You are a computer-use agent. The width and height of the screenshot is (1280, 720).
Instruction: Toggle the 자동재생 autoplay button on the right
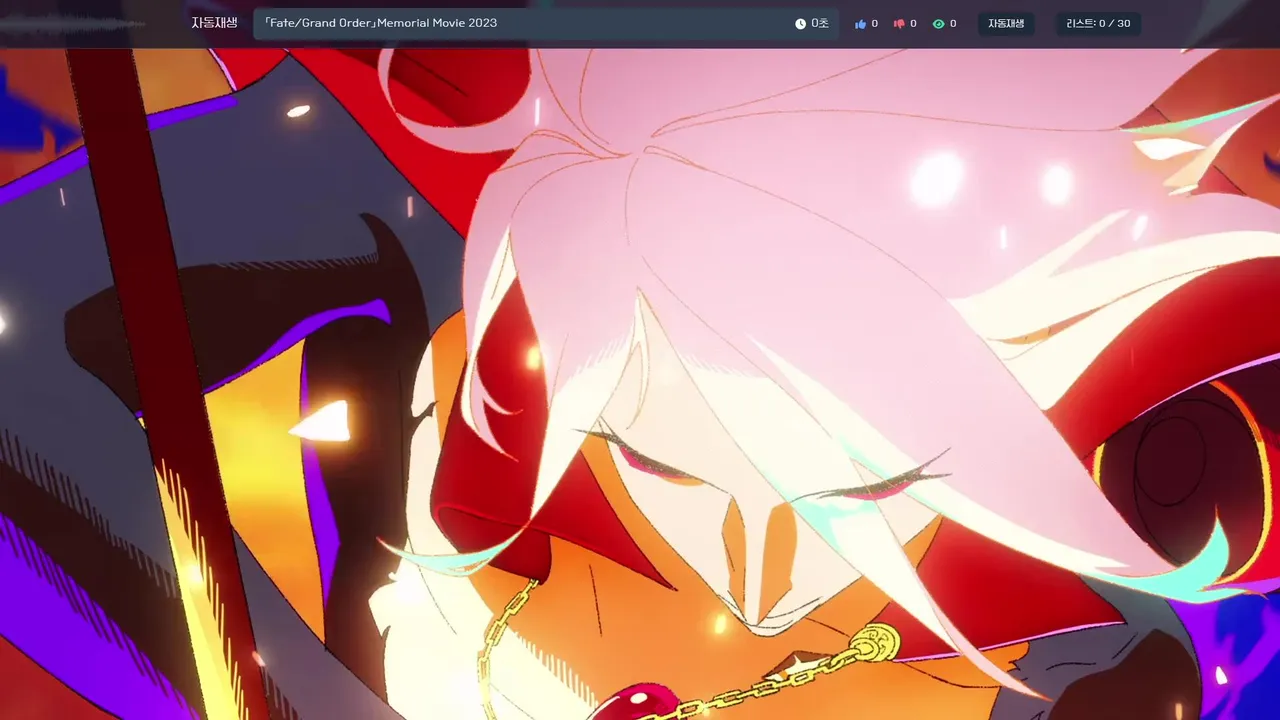[1006, 24]
